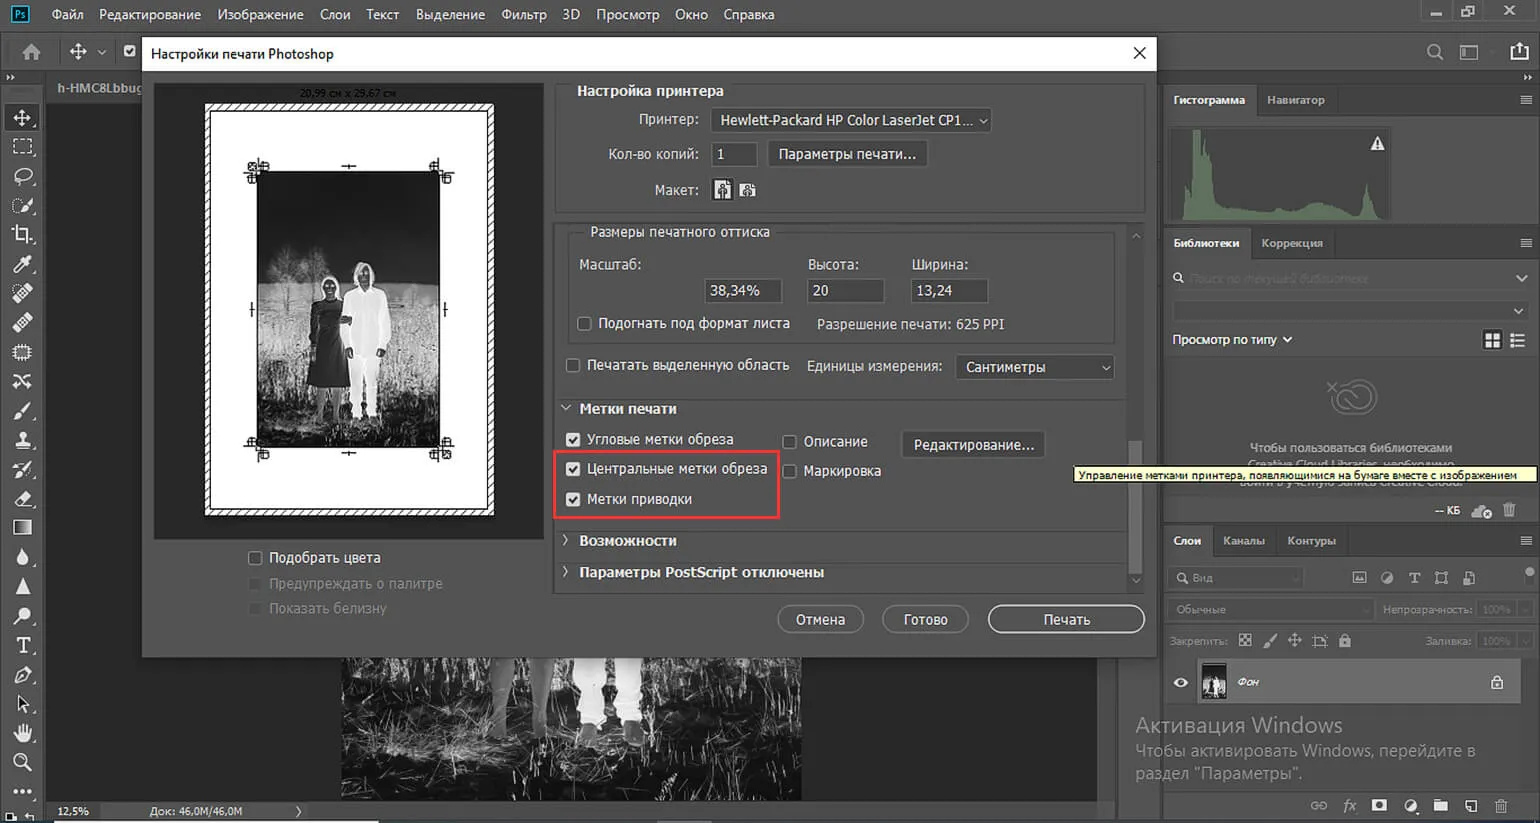Screen dimensions: 1540x823
Task: Click landscape layout orientation icon
Action: [747, 190]
